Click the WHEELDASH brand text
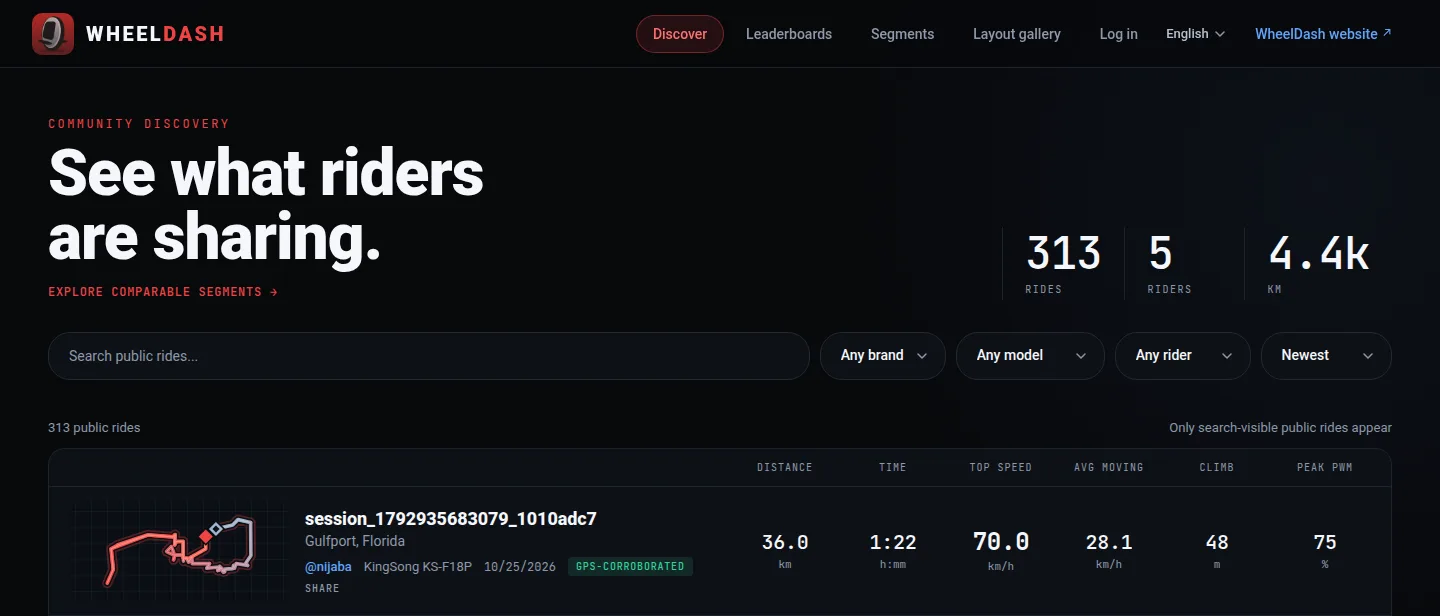The image size is (1440, 616). 155,34
